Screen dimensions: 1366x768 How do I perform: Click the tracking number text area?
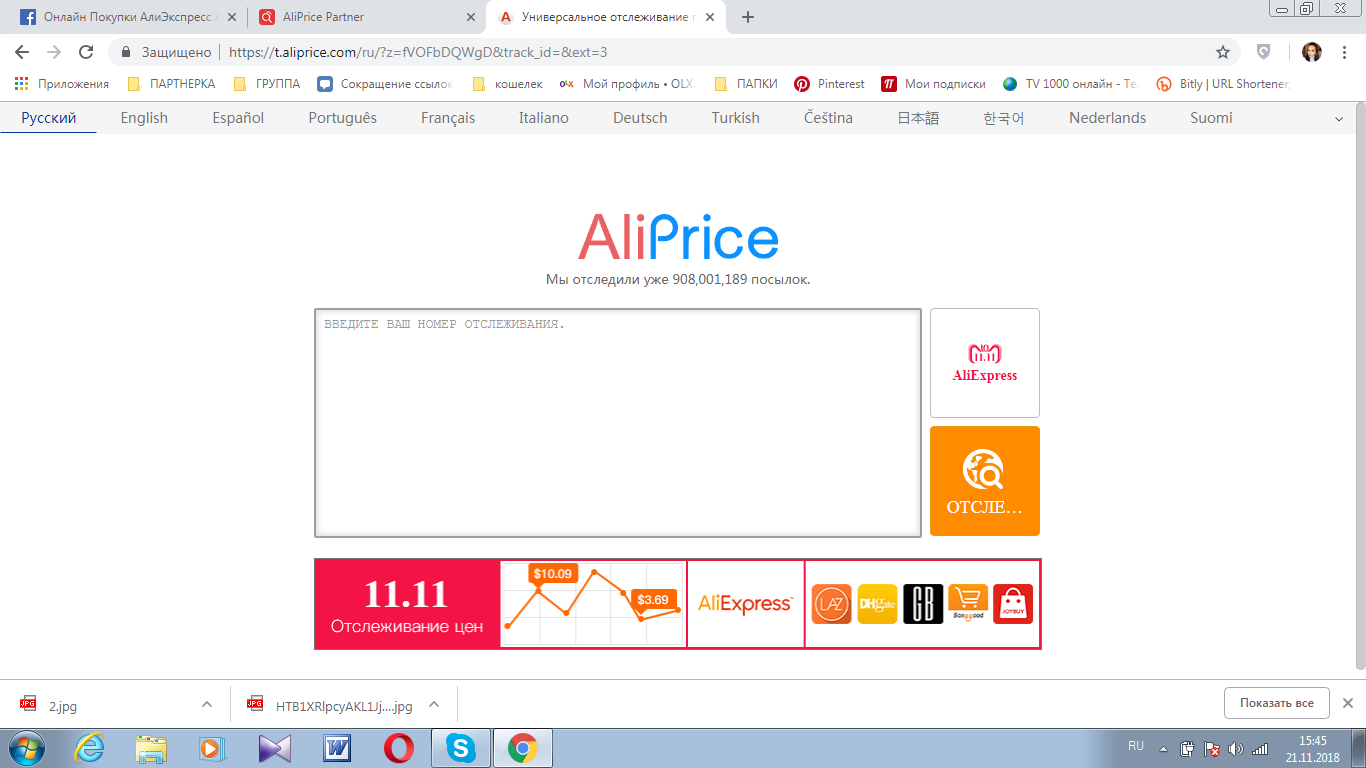pyautogui.click(x=618, y=423)
